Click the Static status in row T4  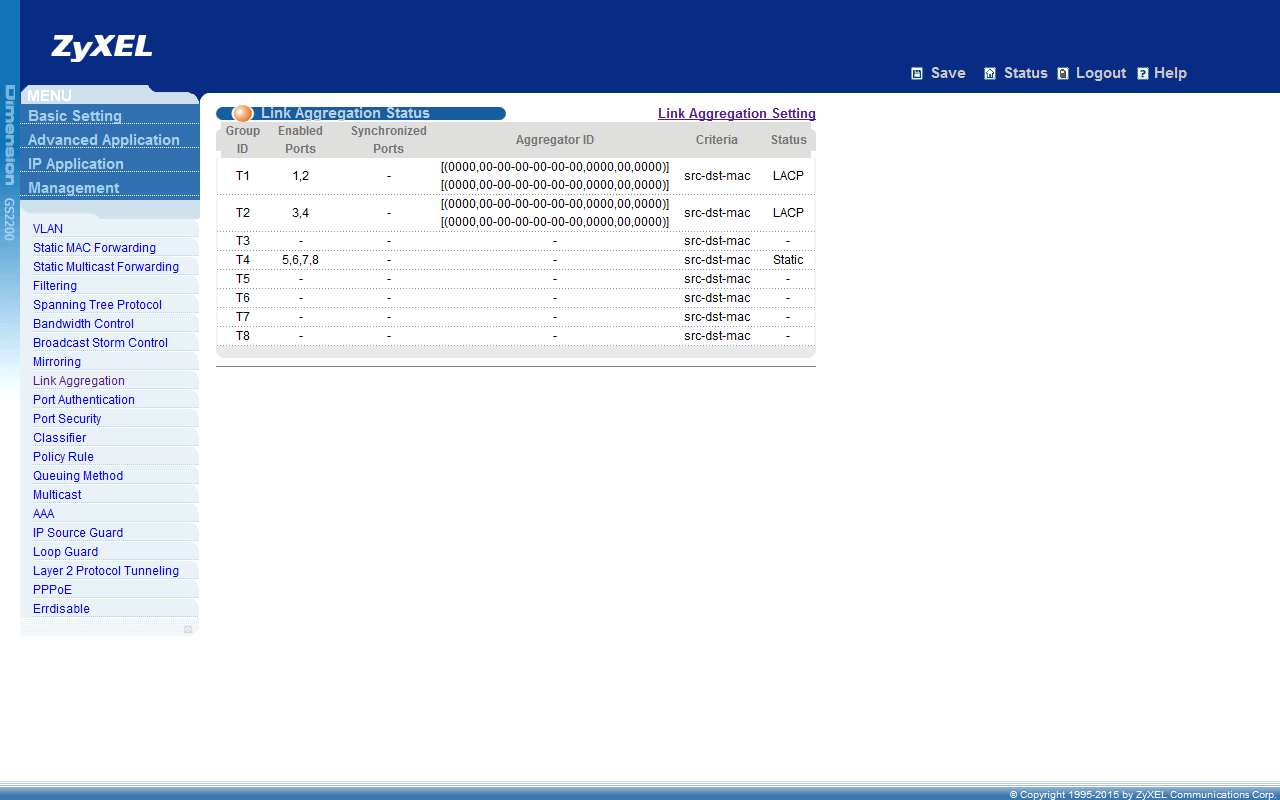coord(788,260)
